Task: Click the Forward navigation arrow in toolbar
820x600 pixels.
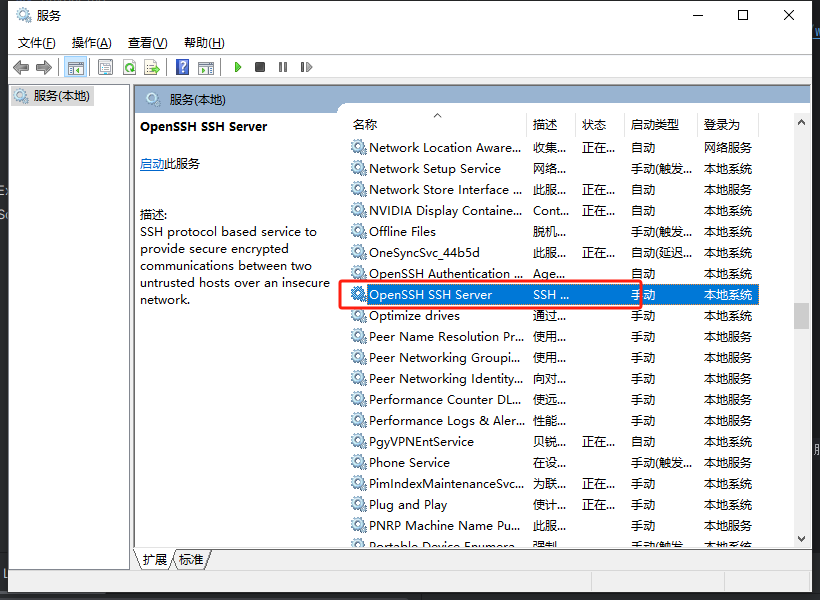Action: click(x=43, y=67)
